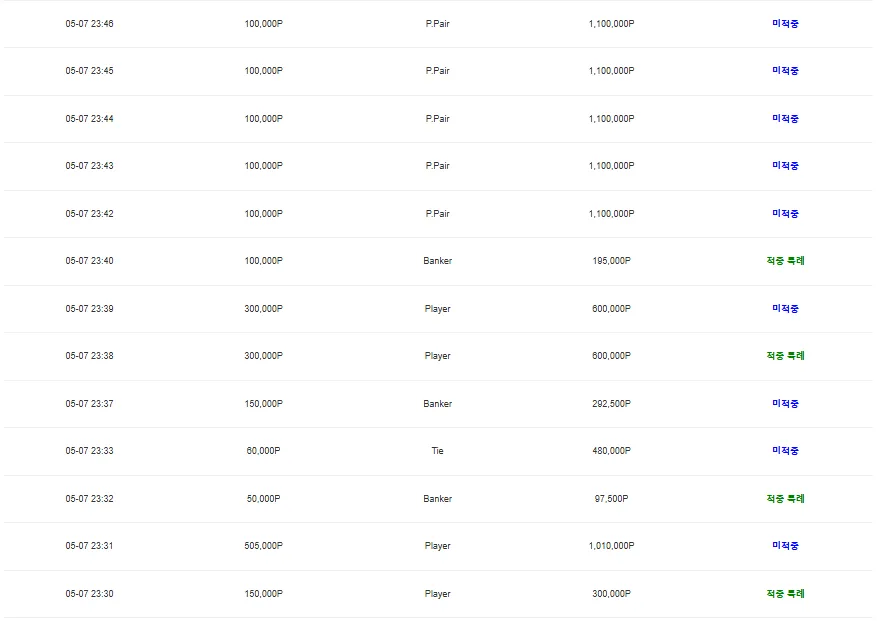Click the 195,000P payout value
This screenshot has height=621, width=877.
point(611,261)
